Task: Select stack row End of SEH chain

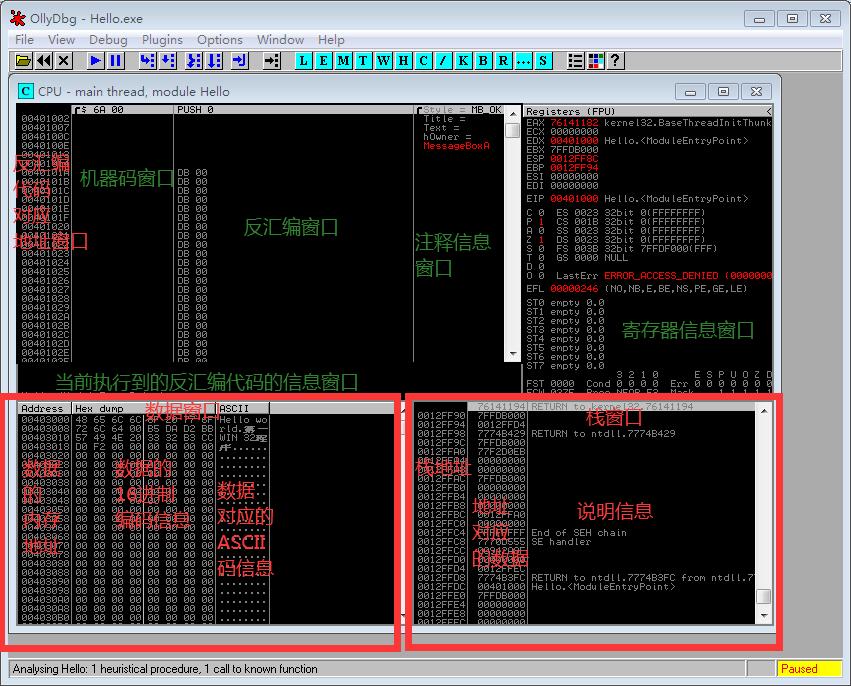Action: (x=585, y=533)
